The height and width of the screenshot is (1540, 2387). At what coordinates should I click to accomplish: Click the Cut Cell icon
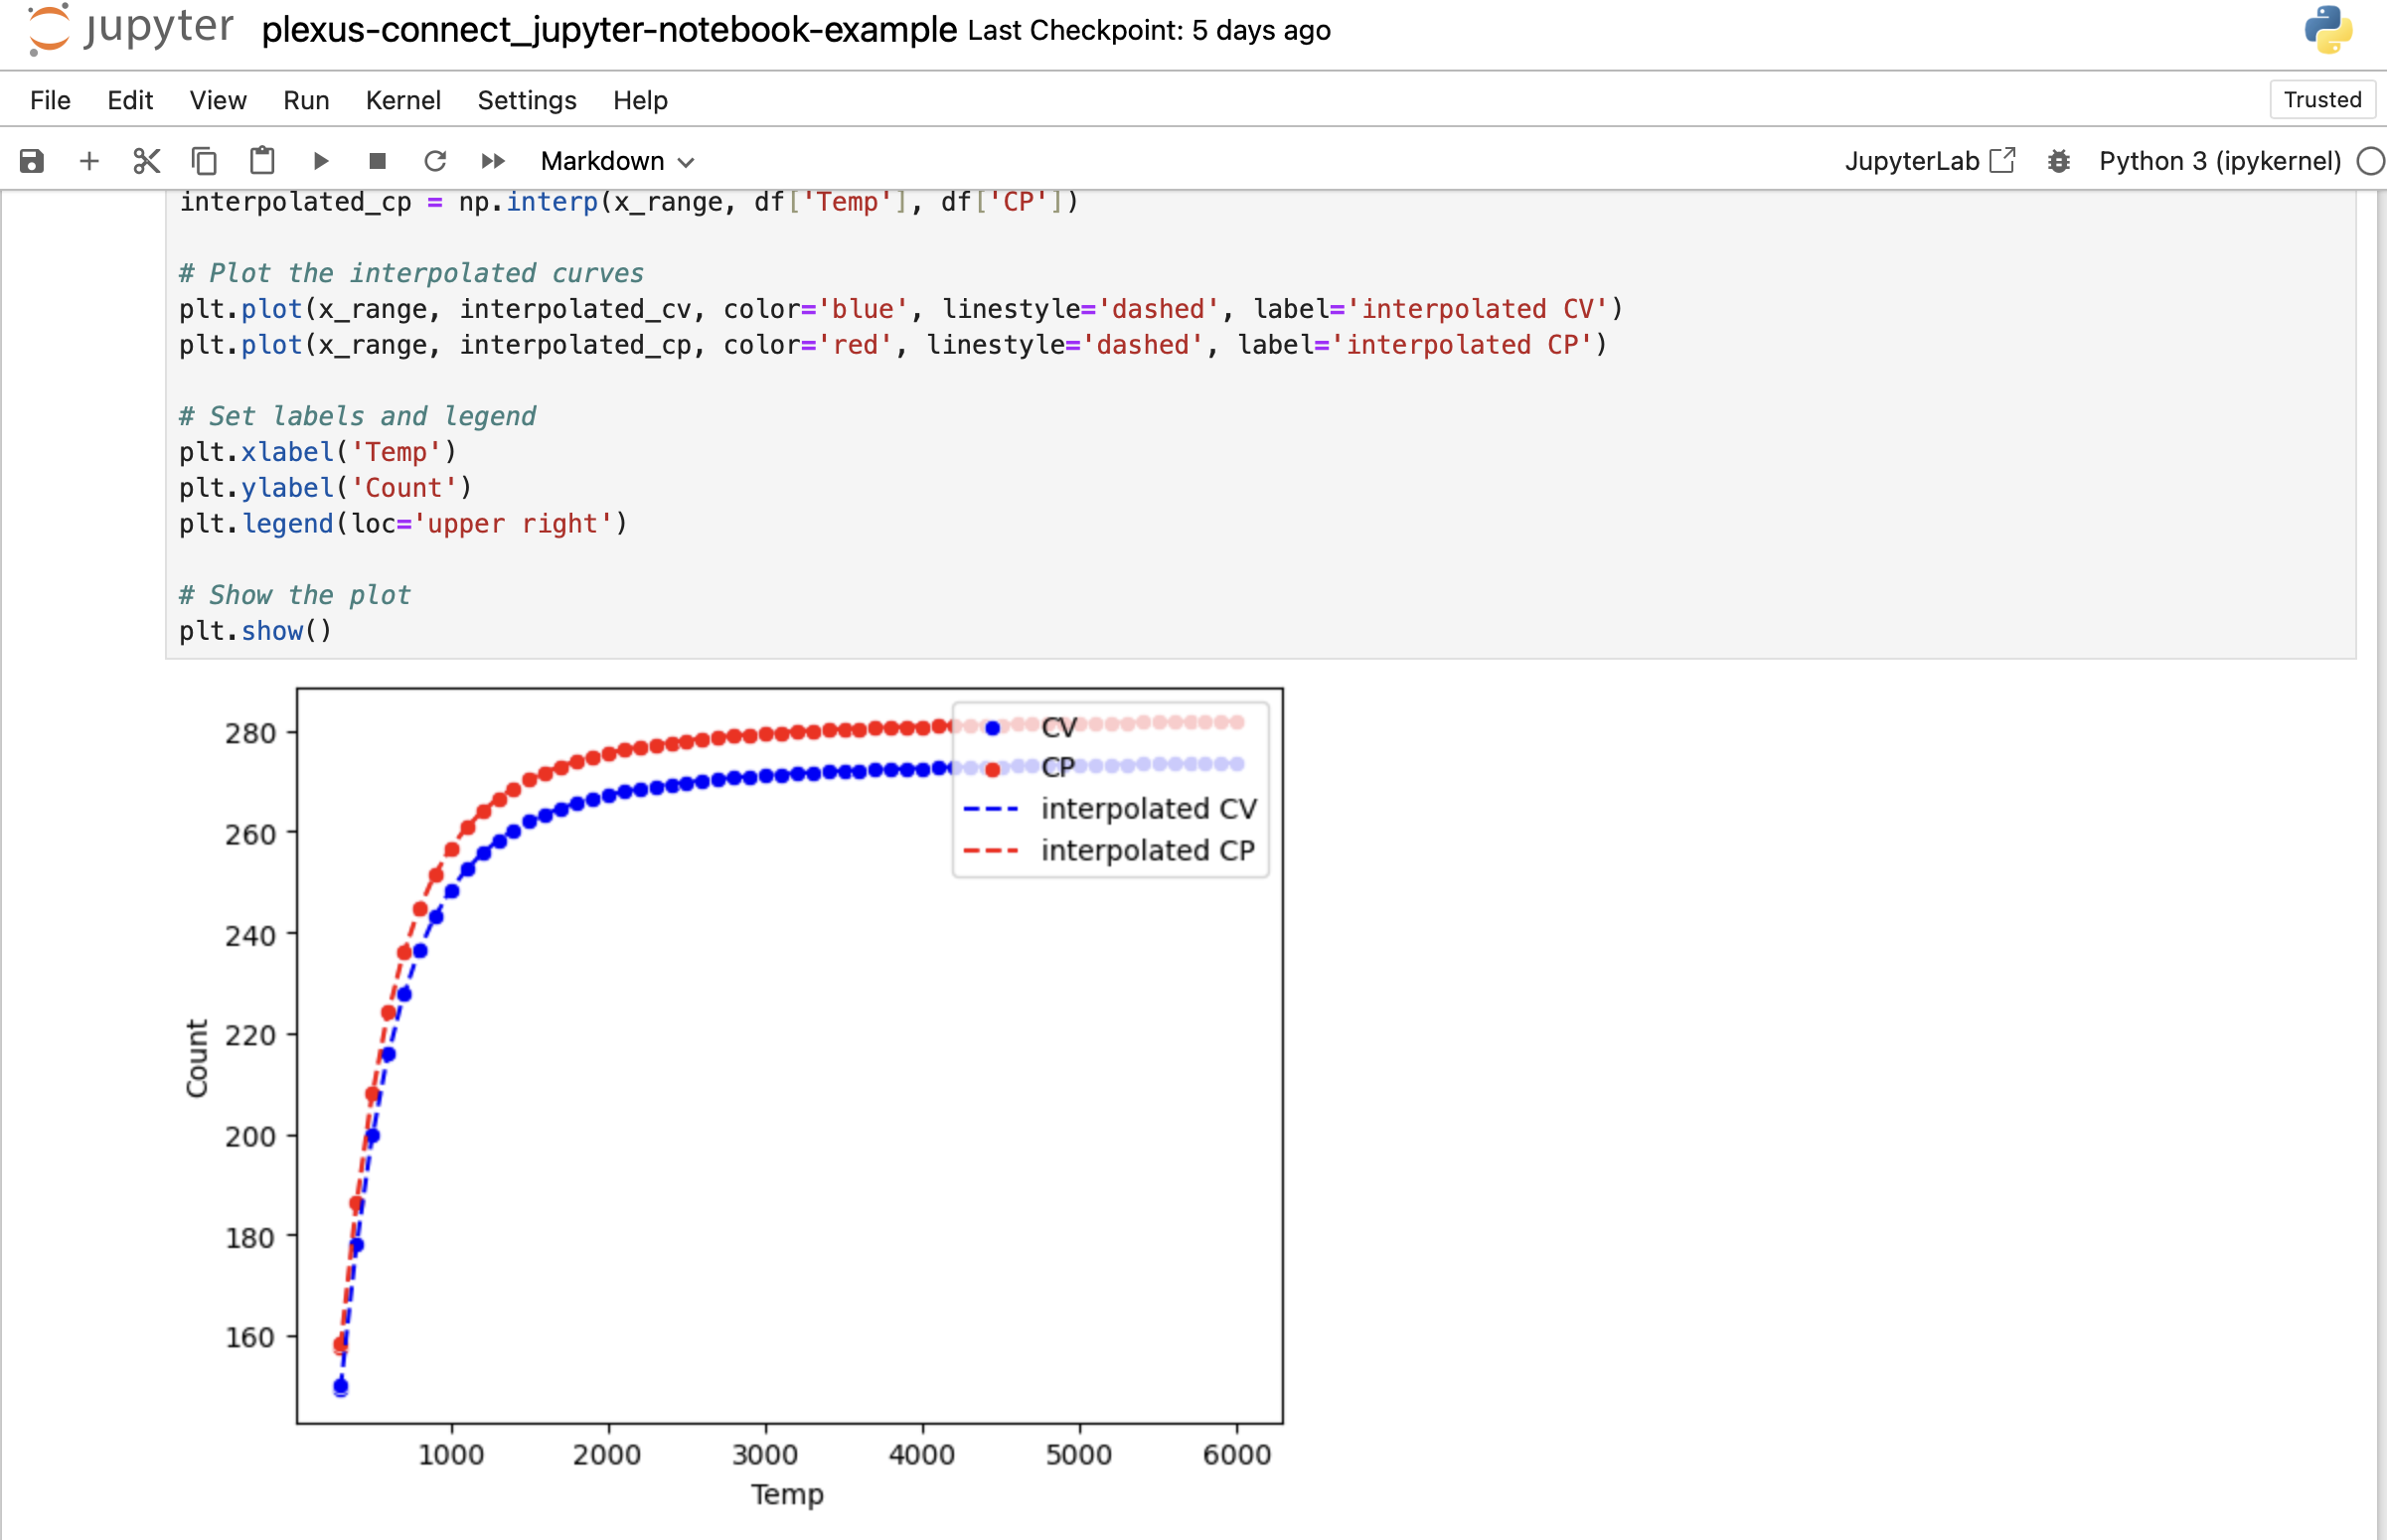click(144, 160)
